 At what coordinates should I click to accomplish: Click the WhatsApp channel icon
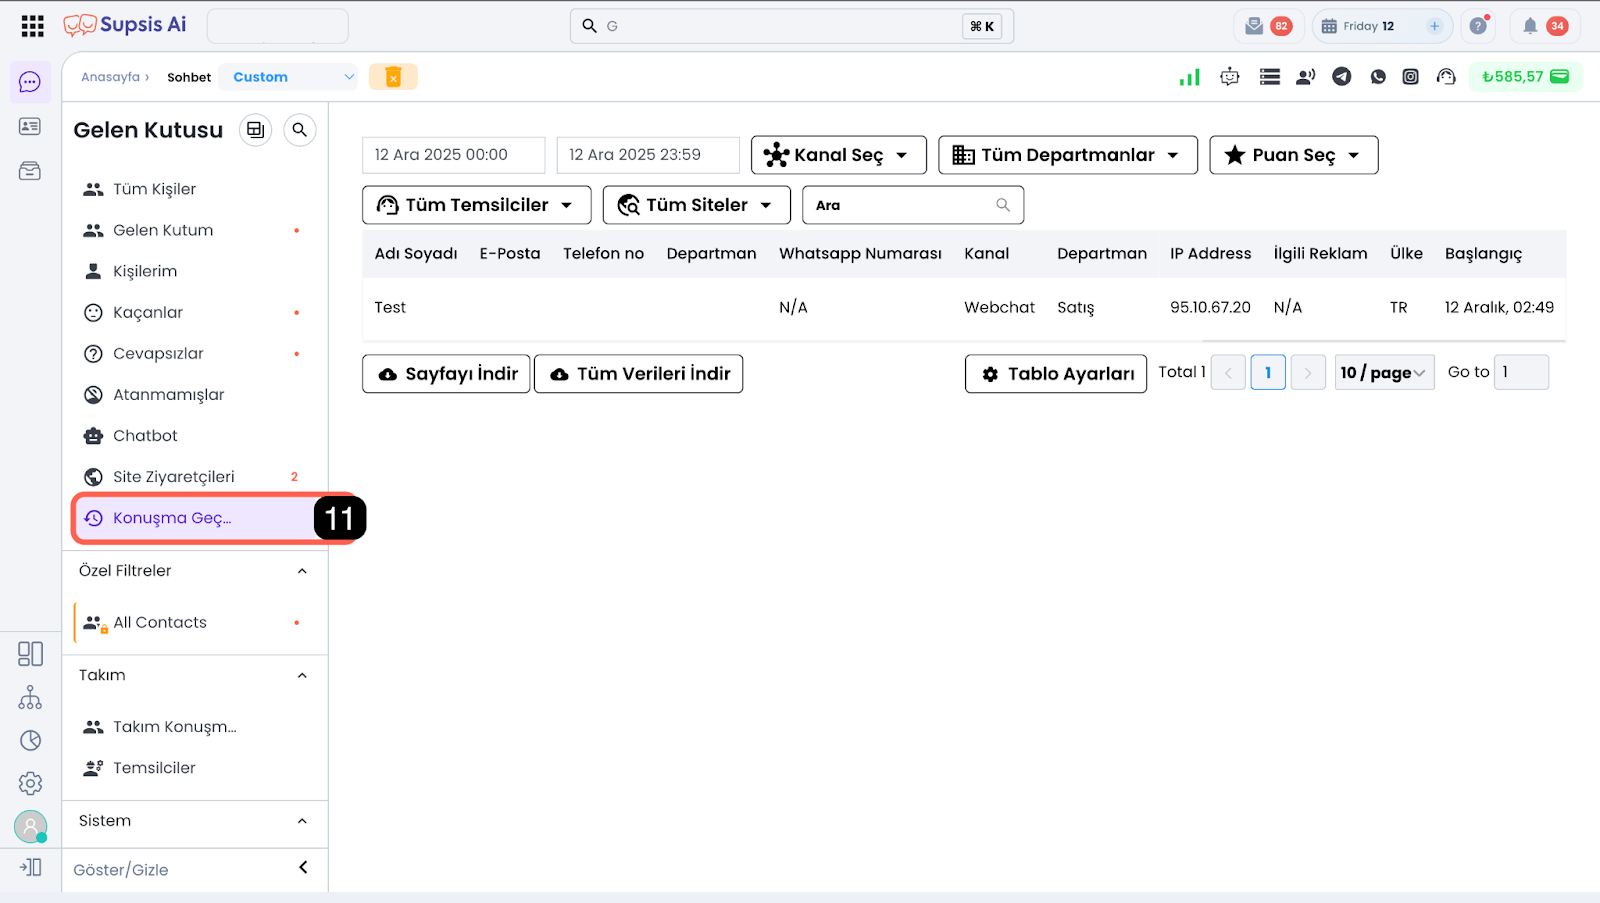(x=1378, y=77)
